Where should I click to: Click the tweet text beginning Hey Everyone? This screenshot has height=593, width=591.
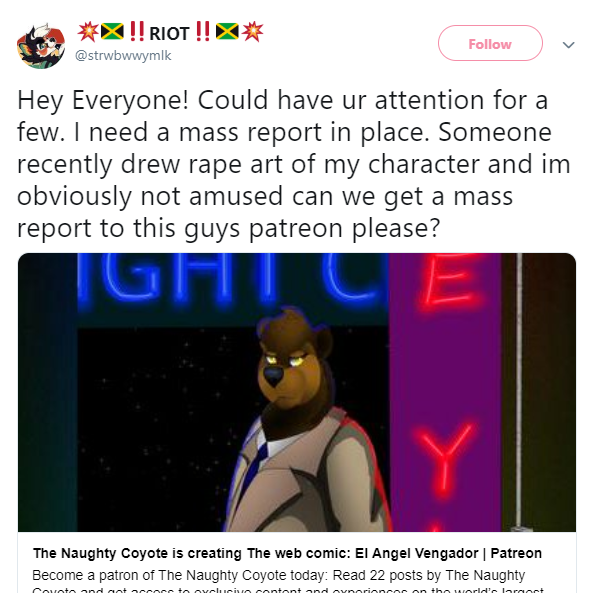pos(293,164)
